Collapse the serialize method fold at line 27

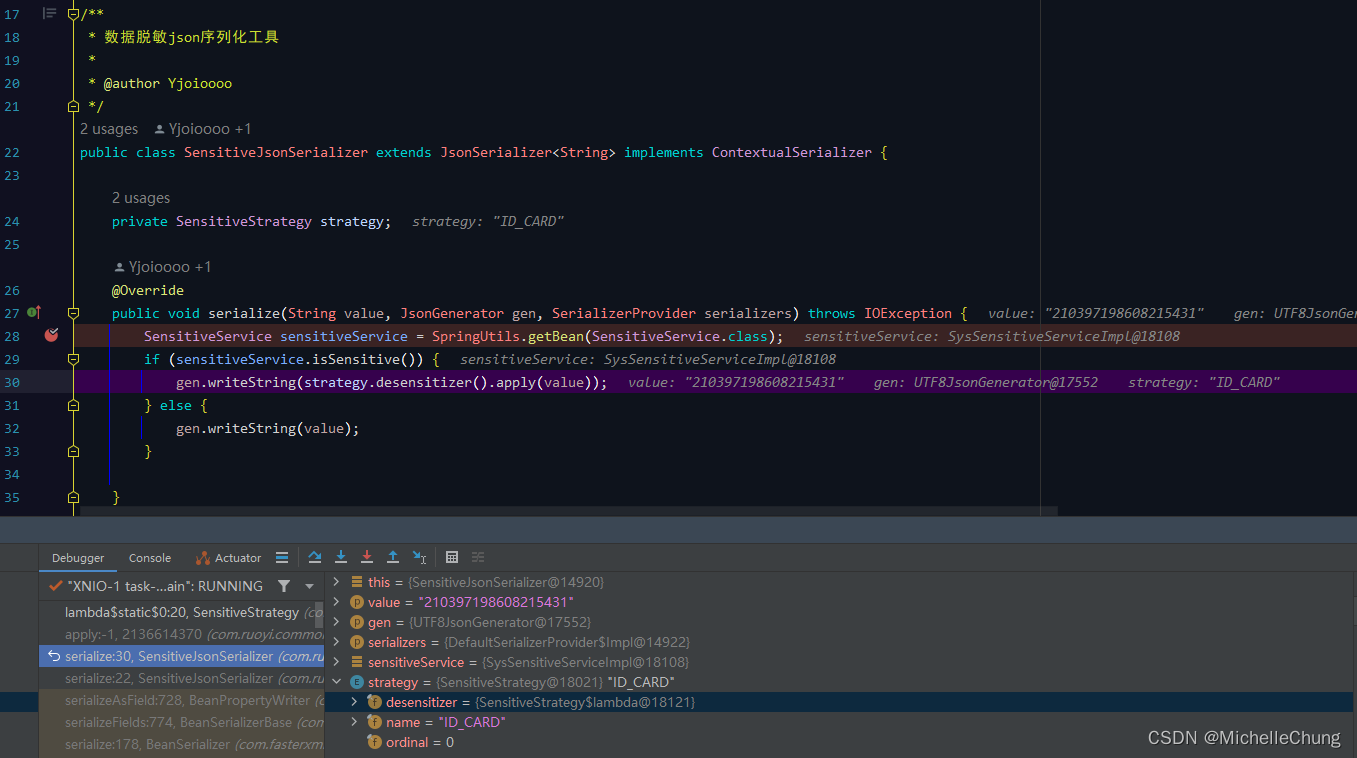point(73,313)
